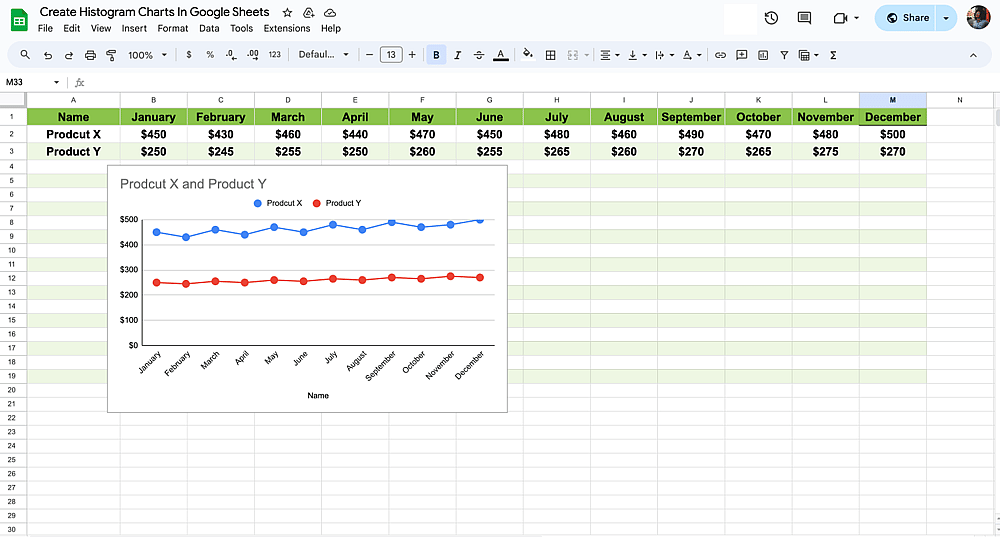Open the Tools menu
The image size is (1000, 537).
pyautogui.click(x=241, y=29)
